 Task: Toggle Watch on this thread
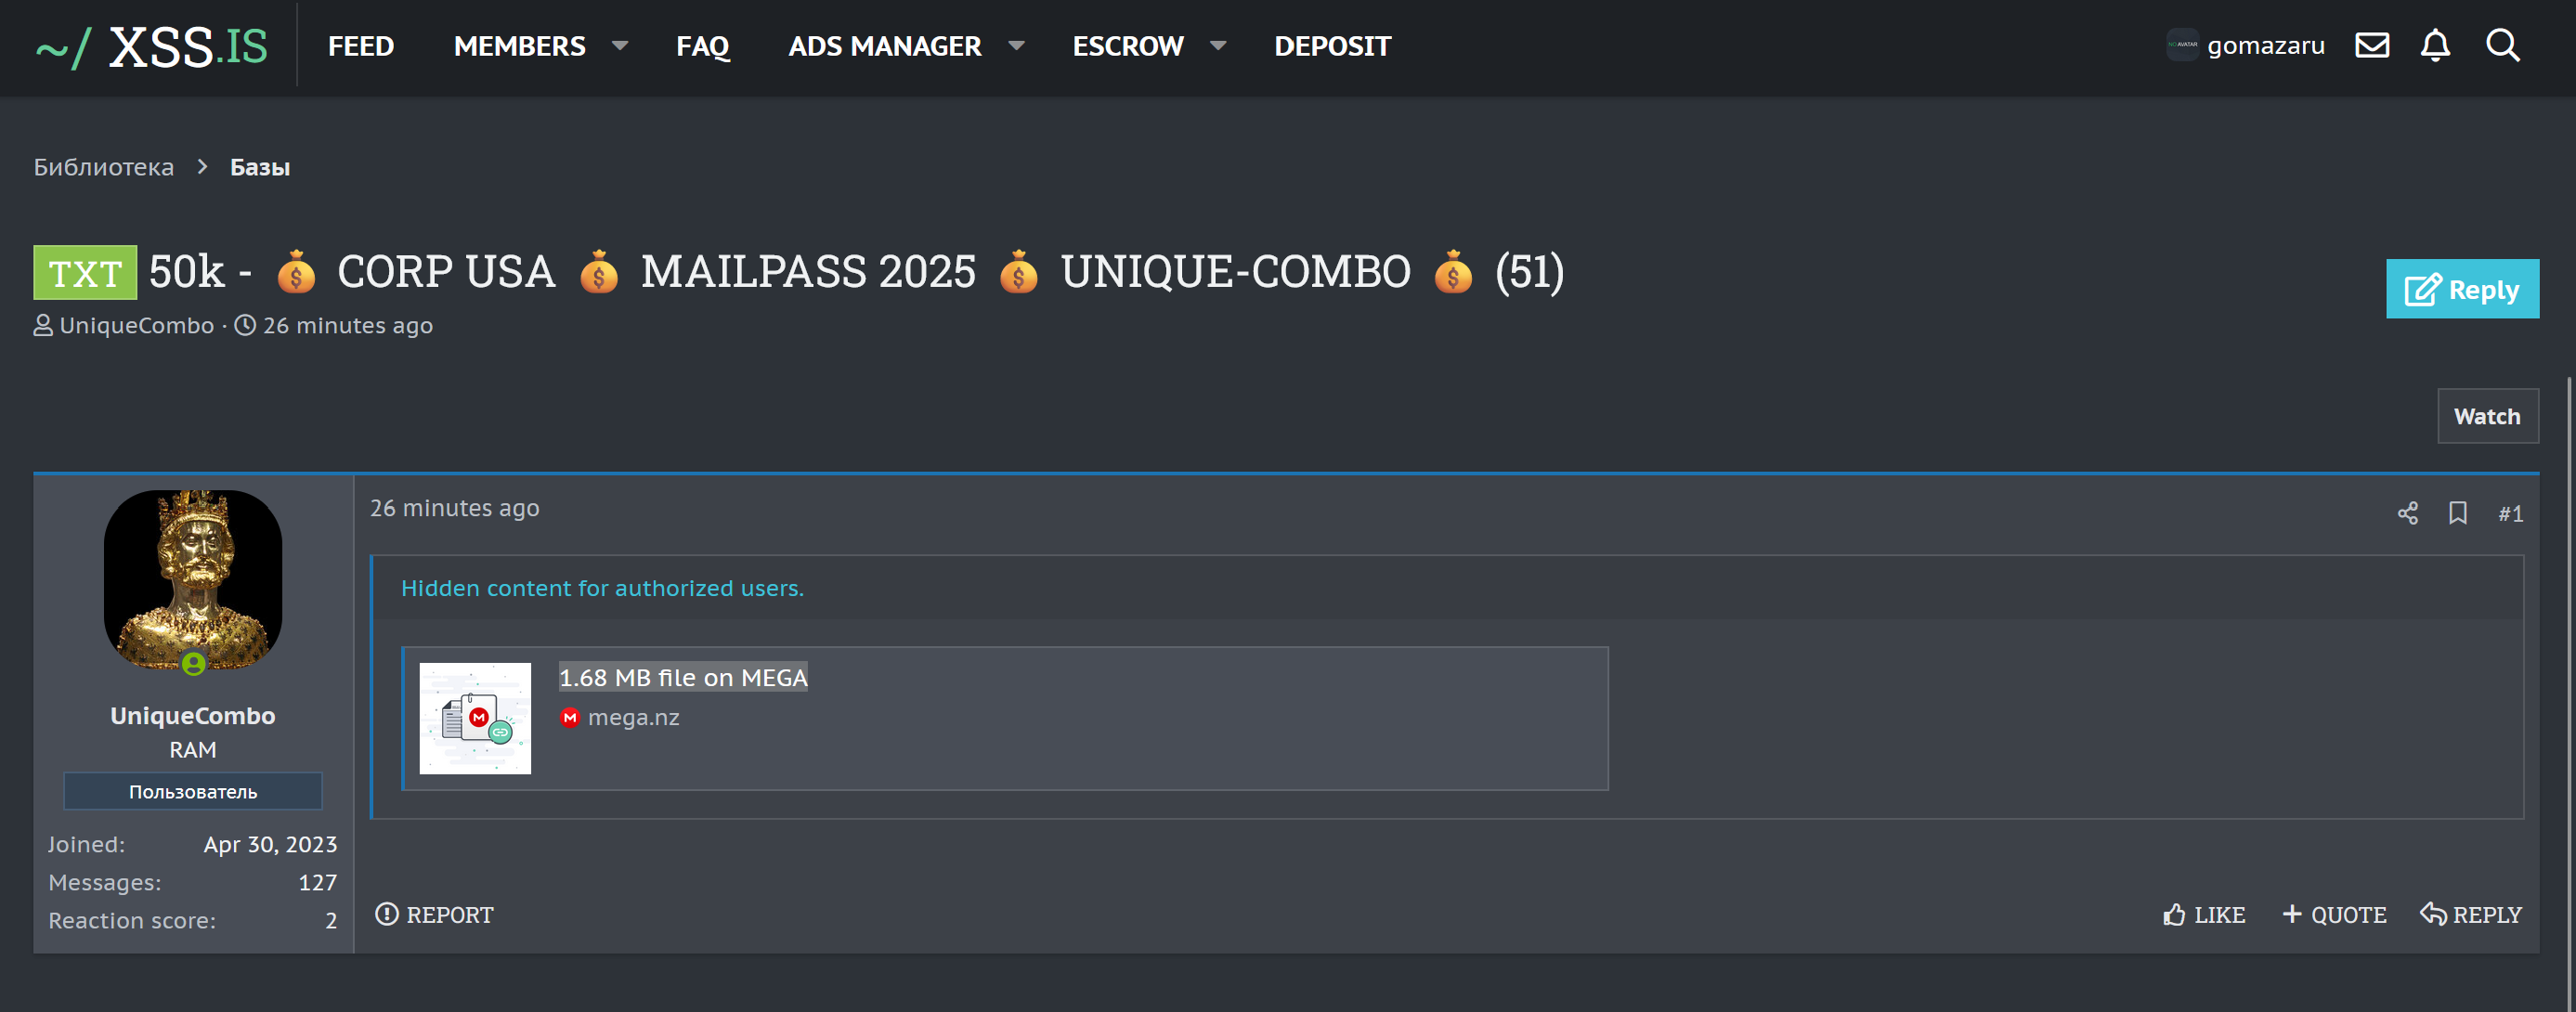click(x=2487, y=416)
